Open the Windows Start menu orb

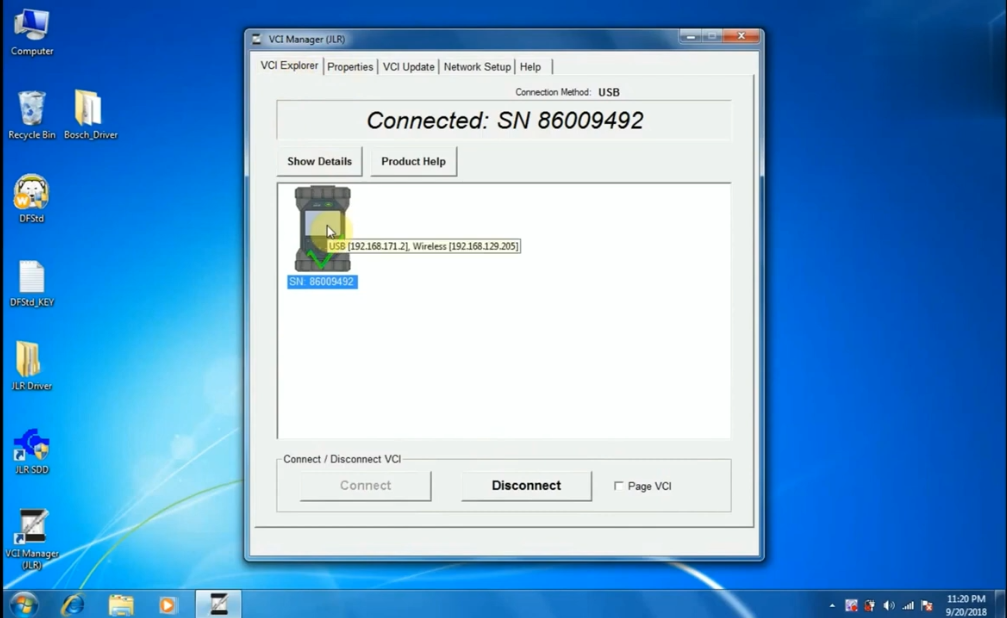(x=24, y=605)
